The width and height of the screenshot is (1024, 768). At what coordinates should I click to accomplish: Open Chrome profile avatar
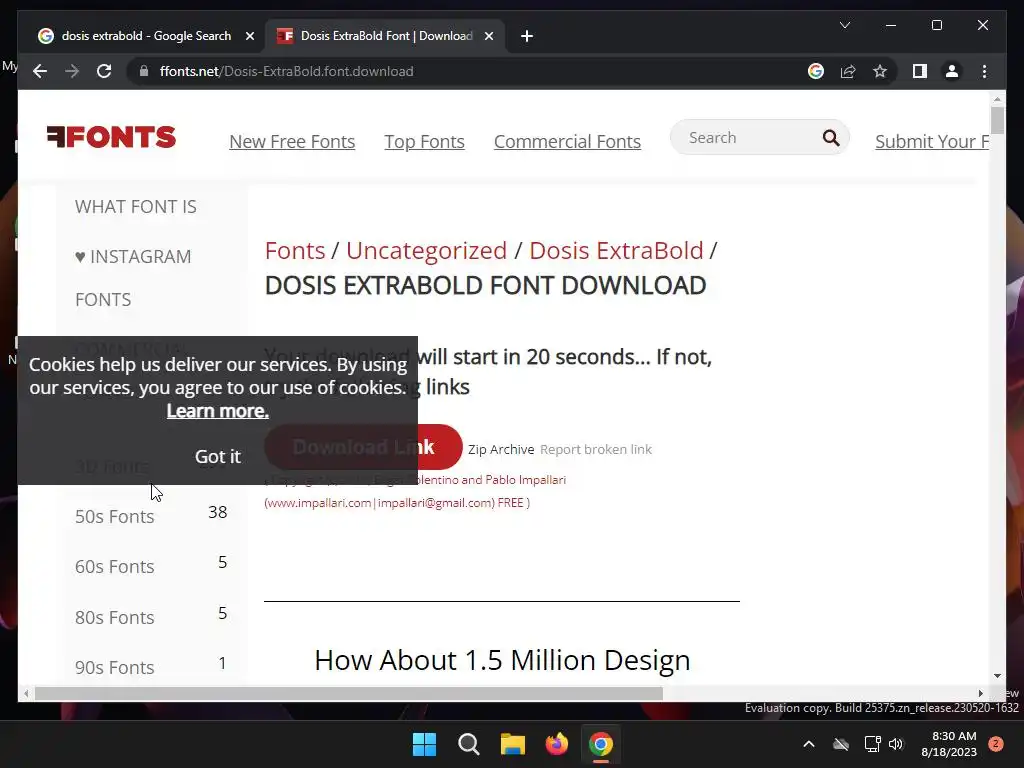pos(952,71)
